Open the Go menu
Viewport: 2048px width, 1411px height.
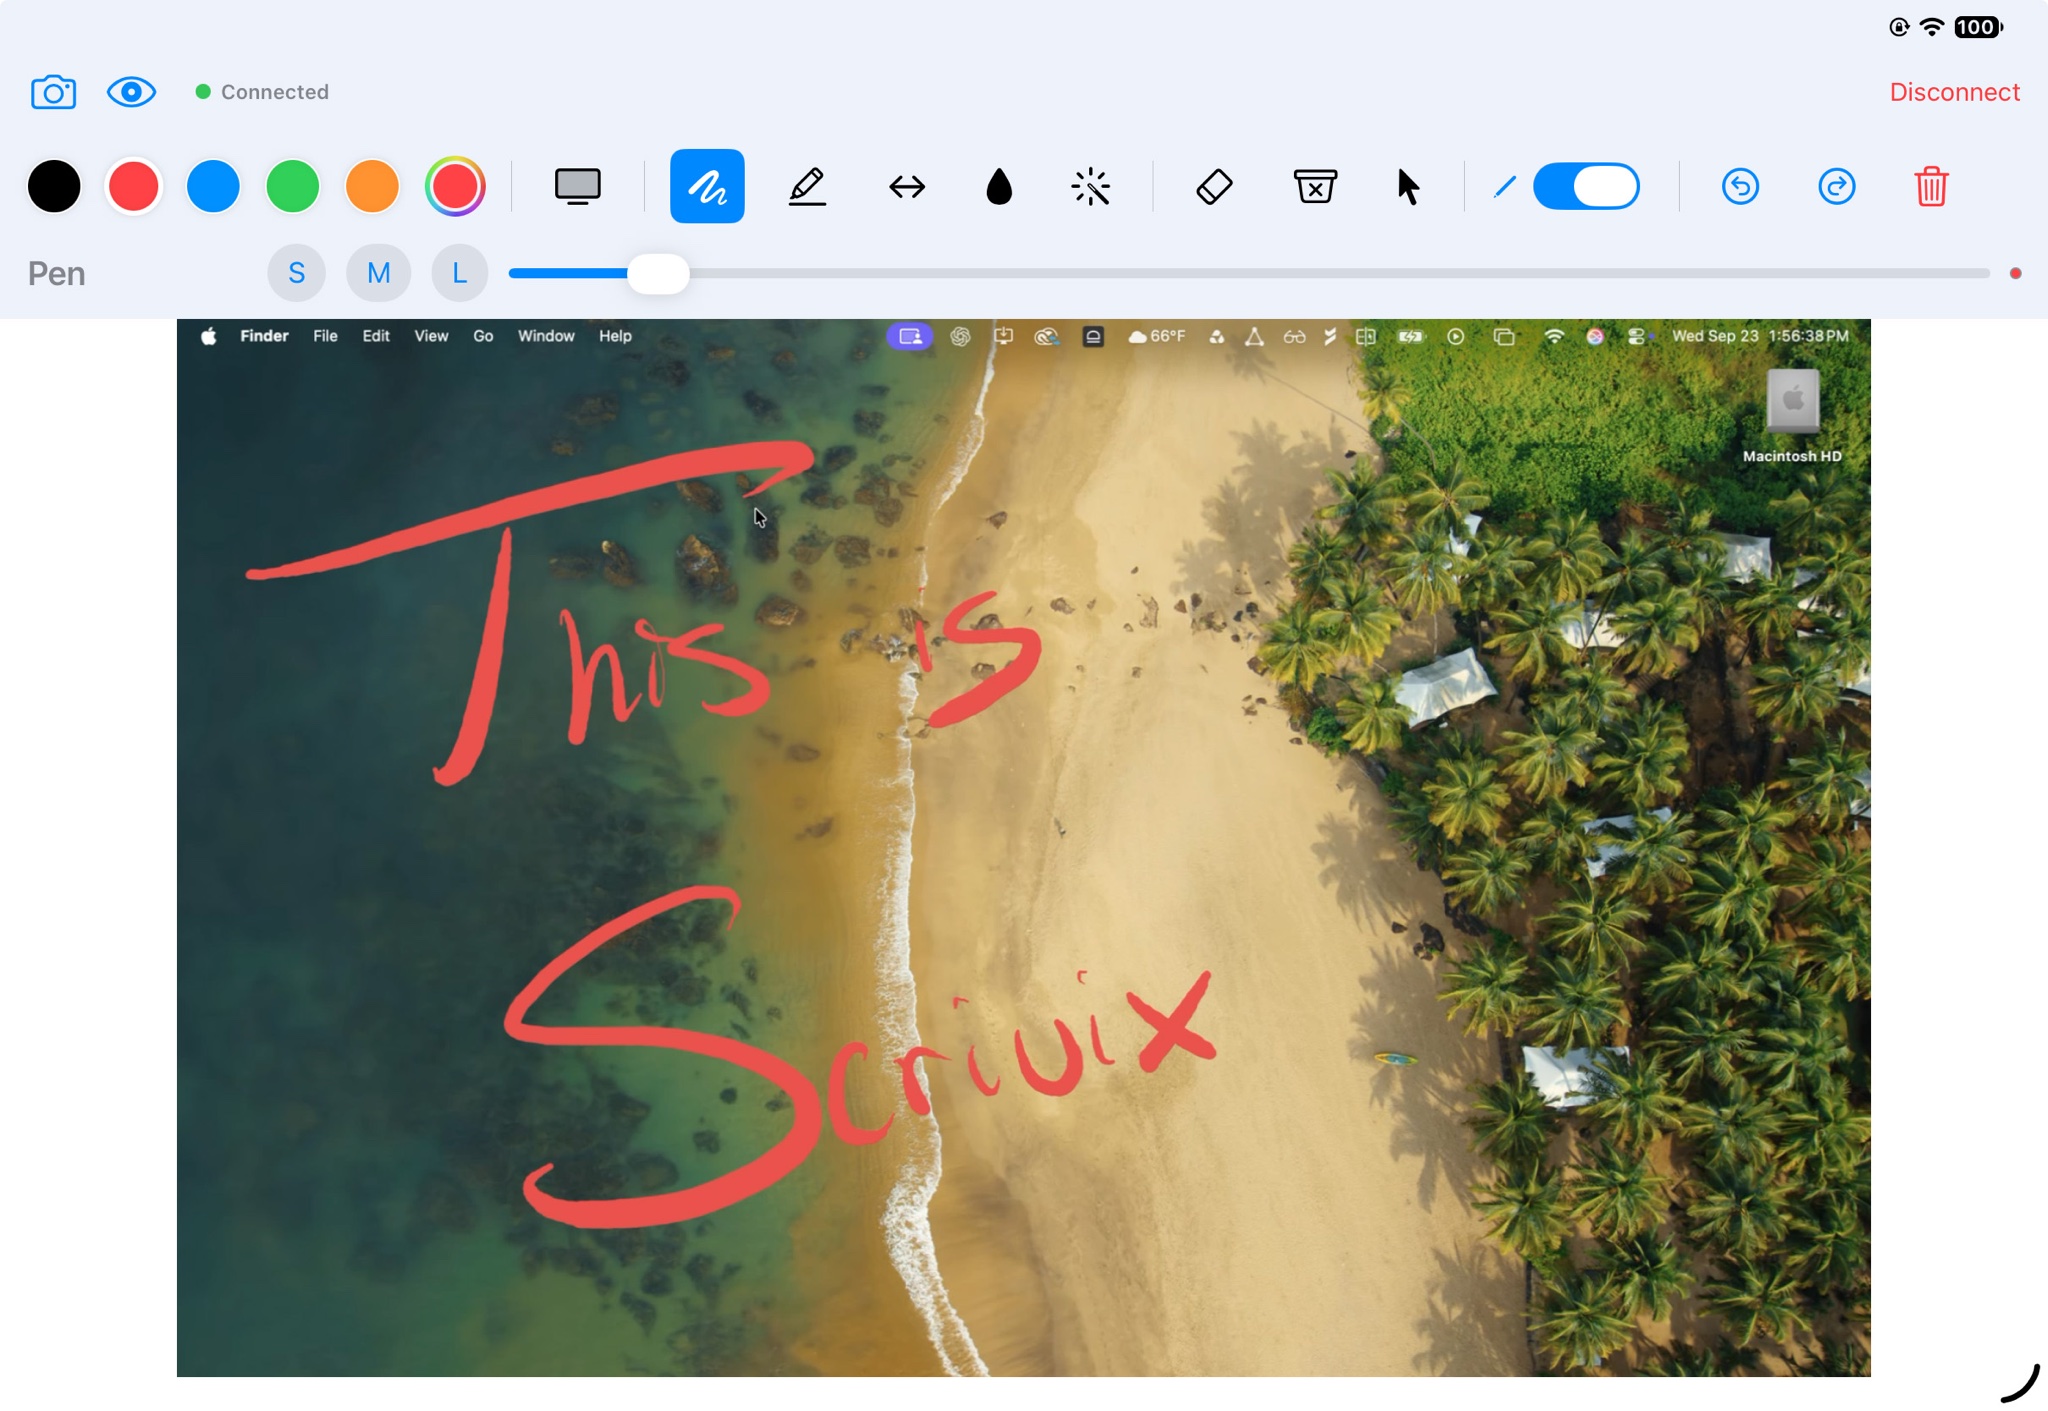click(x=483, y=336)
